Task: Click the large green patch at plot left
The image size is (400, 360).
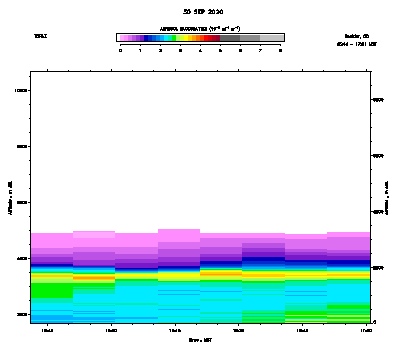Action: (52, 290)
